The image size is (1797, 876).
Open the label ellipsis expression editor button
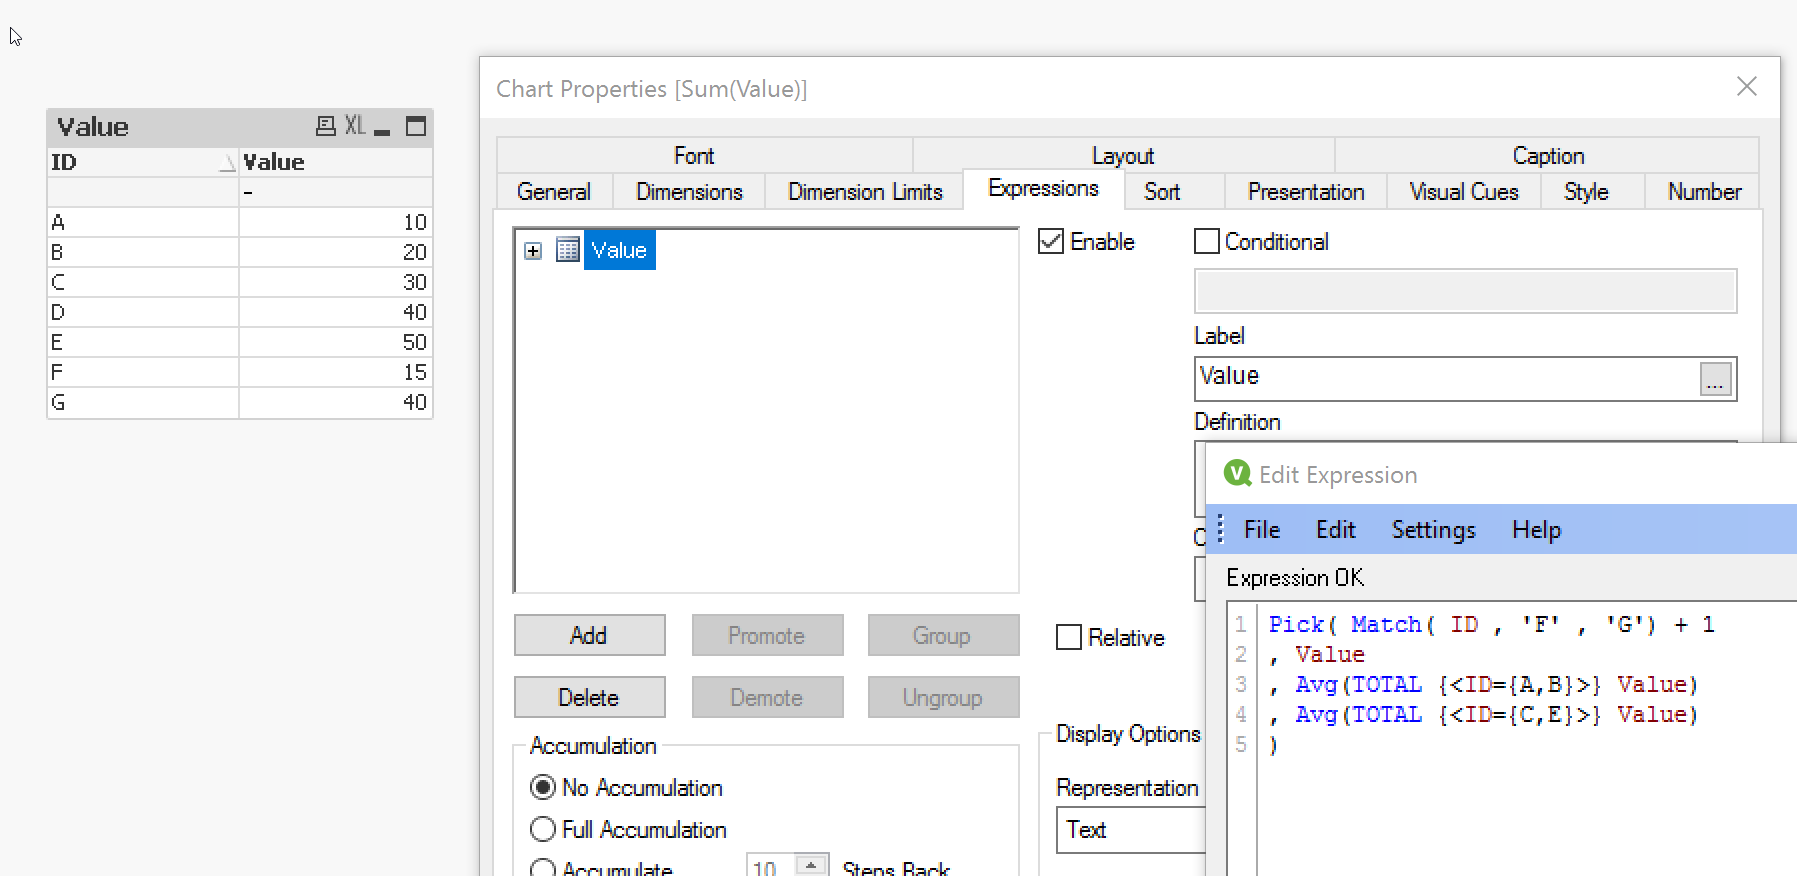1716,379
